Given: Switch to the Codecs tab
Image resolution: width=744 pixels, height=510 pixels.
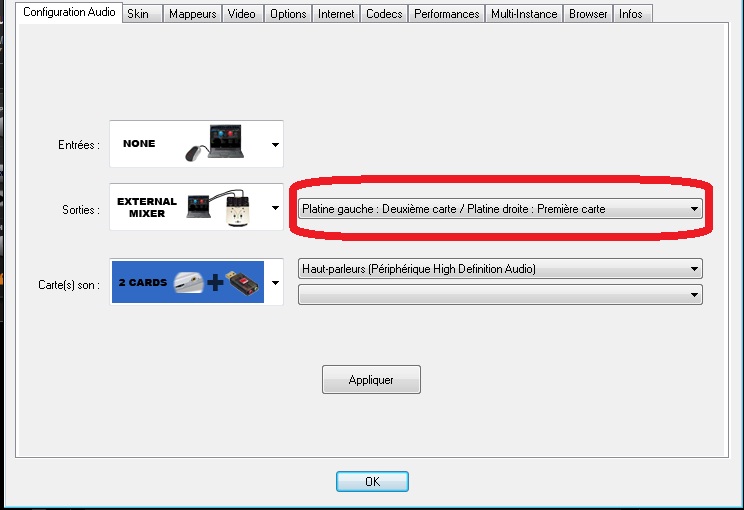Looking at the screenshot, I should tap(384, 14).
